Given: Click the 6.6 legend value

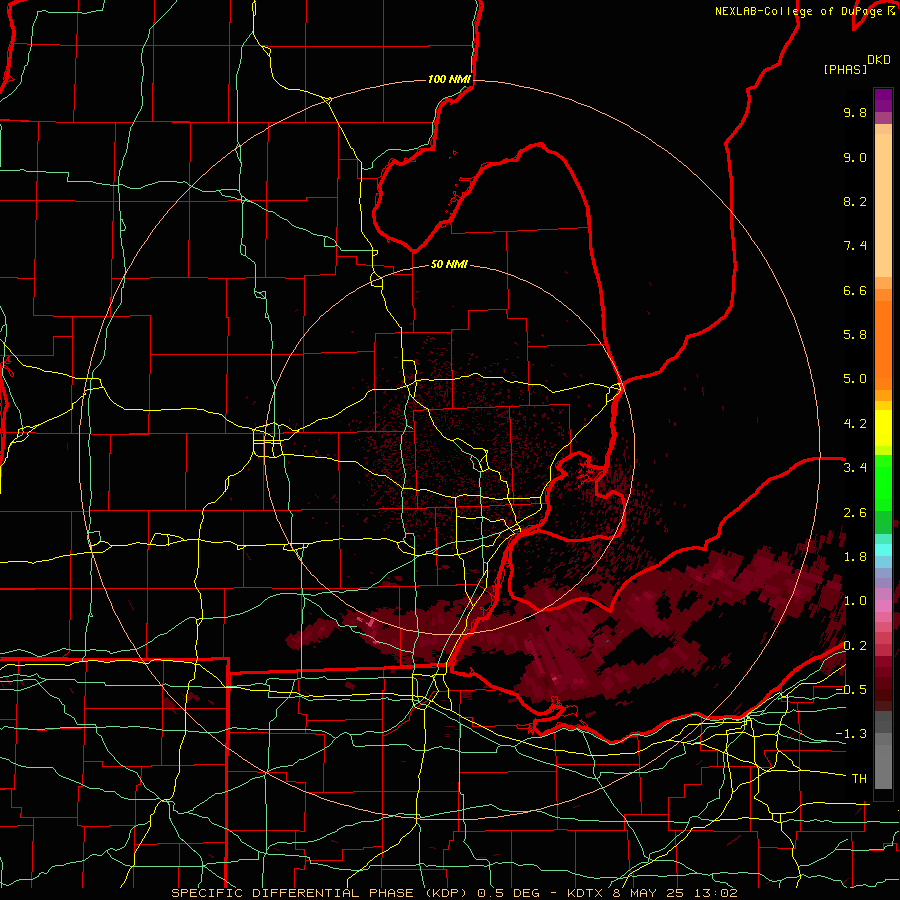Looking at the screenshot, I should [855, 290].
